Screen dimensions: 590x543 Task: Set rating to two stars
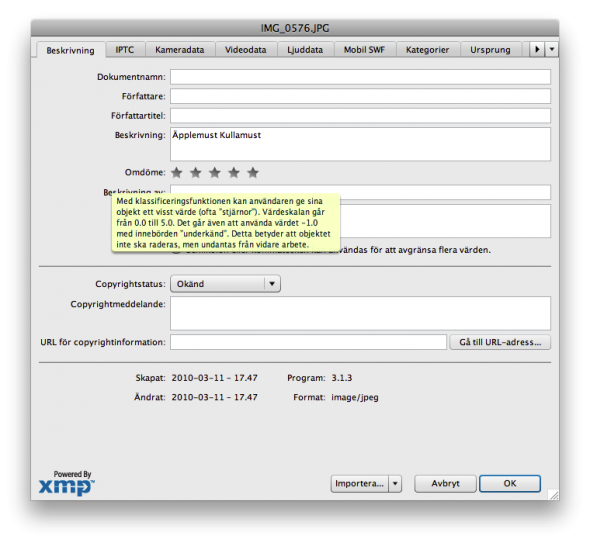coord(196,173)
